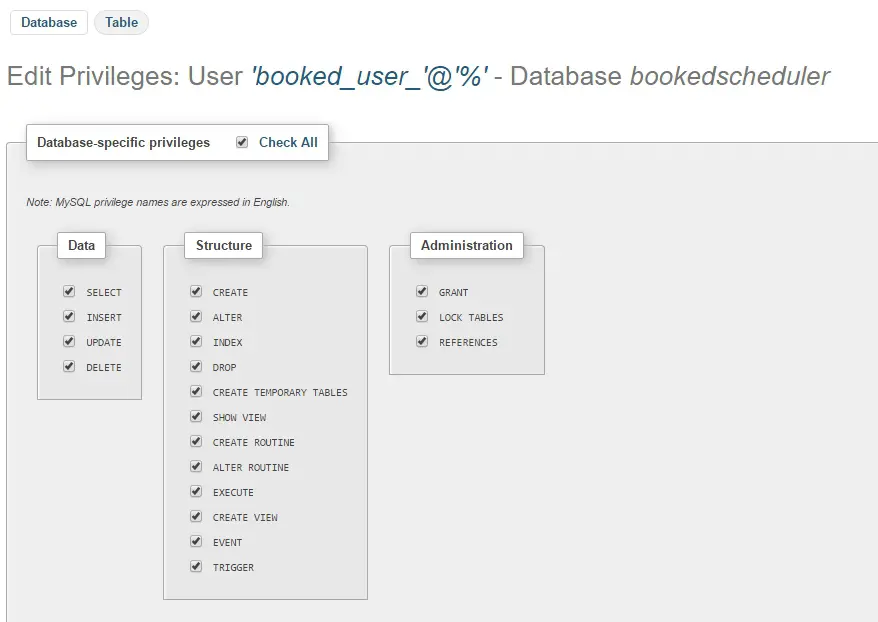Uncheck the GRANT privilege

pyautogui.click(x=422, y=291)
